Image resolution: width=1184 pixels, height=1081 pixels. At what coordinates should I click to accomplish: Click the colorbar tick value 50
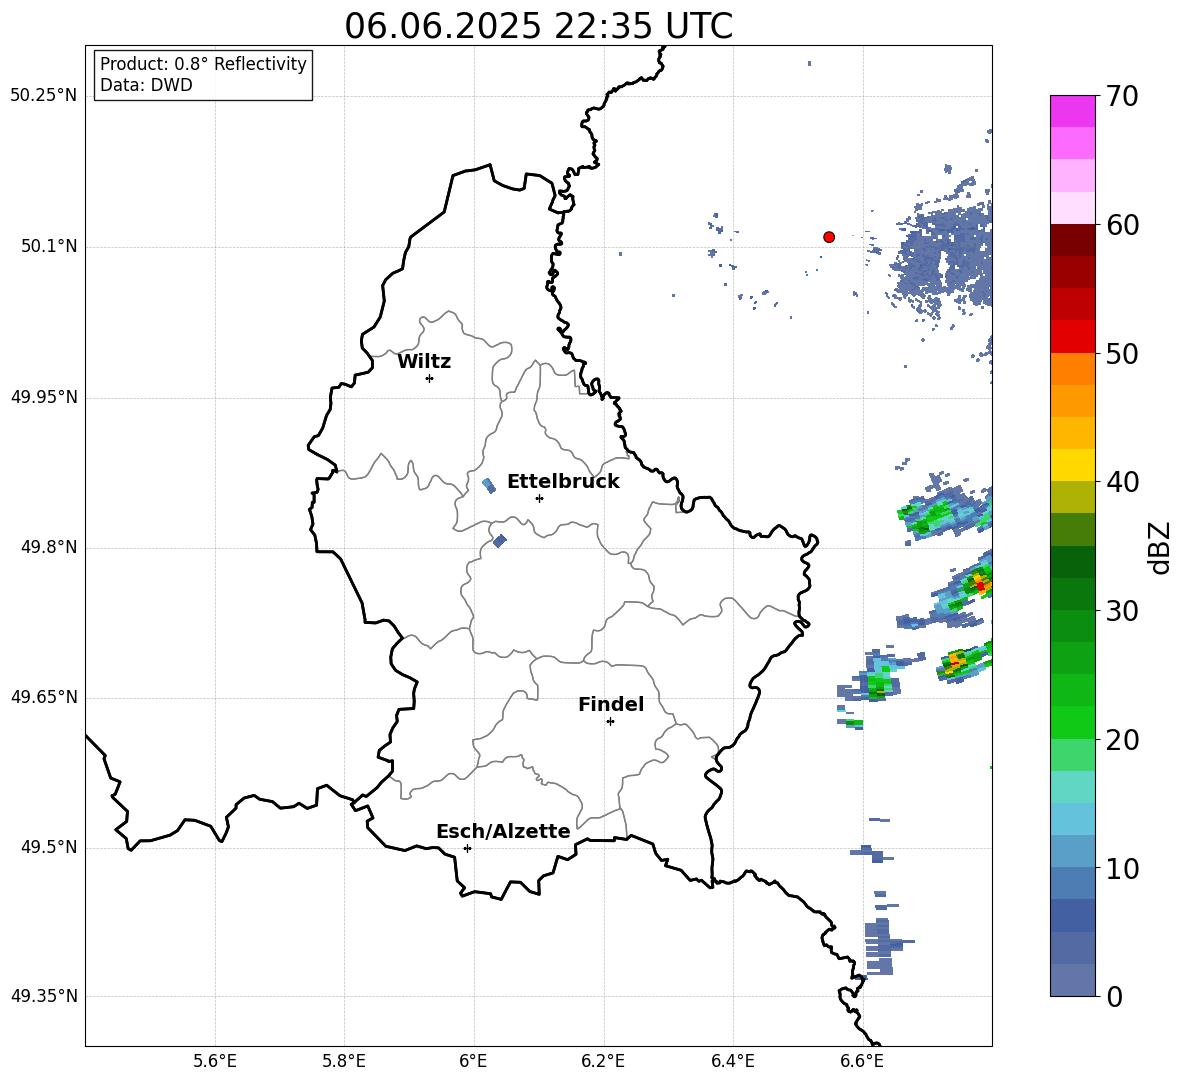(1122, 353)
